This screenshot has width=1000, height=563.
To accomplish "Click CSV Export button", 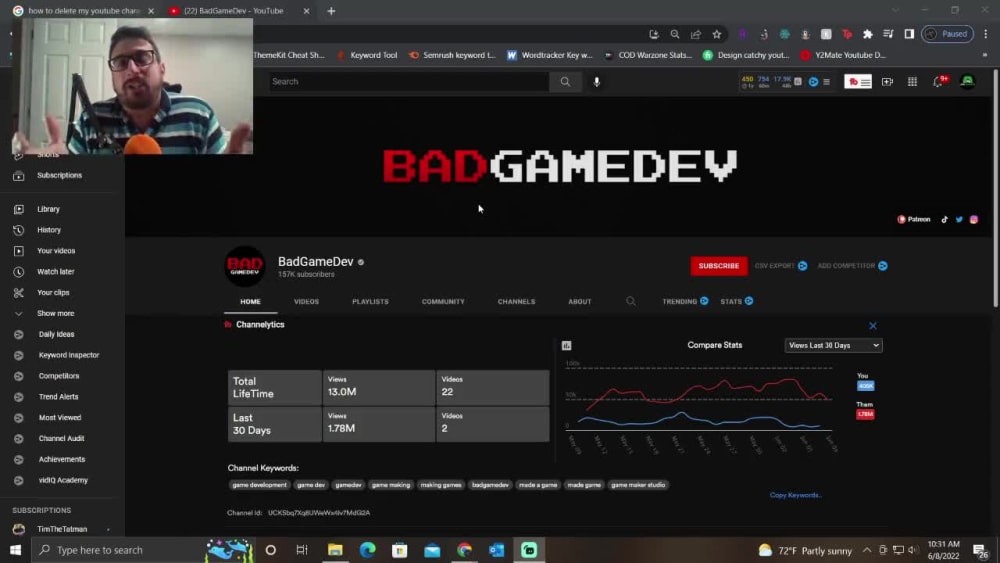I will 781,266.
